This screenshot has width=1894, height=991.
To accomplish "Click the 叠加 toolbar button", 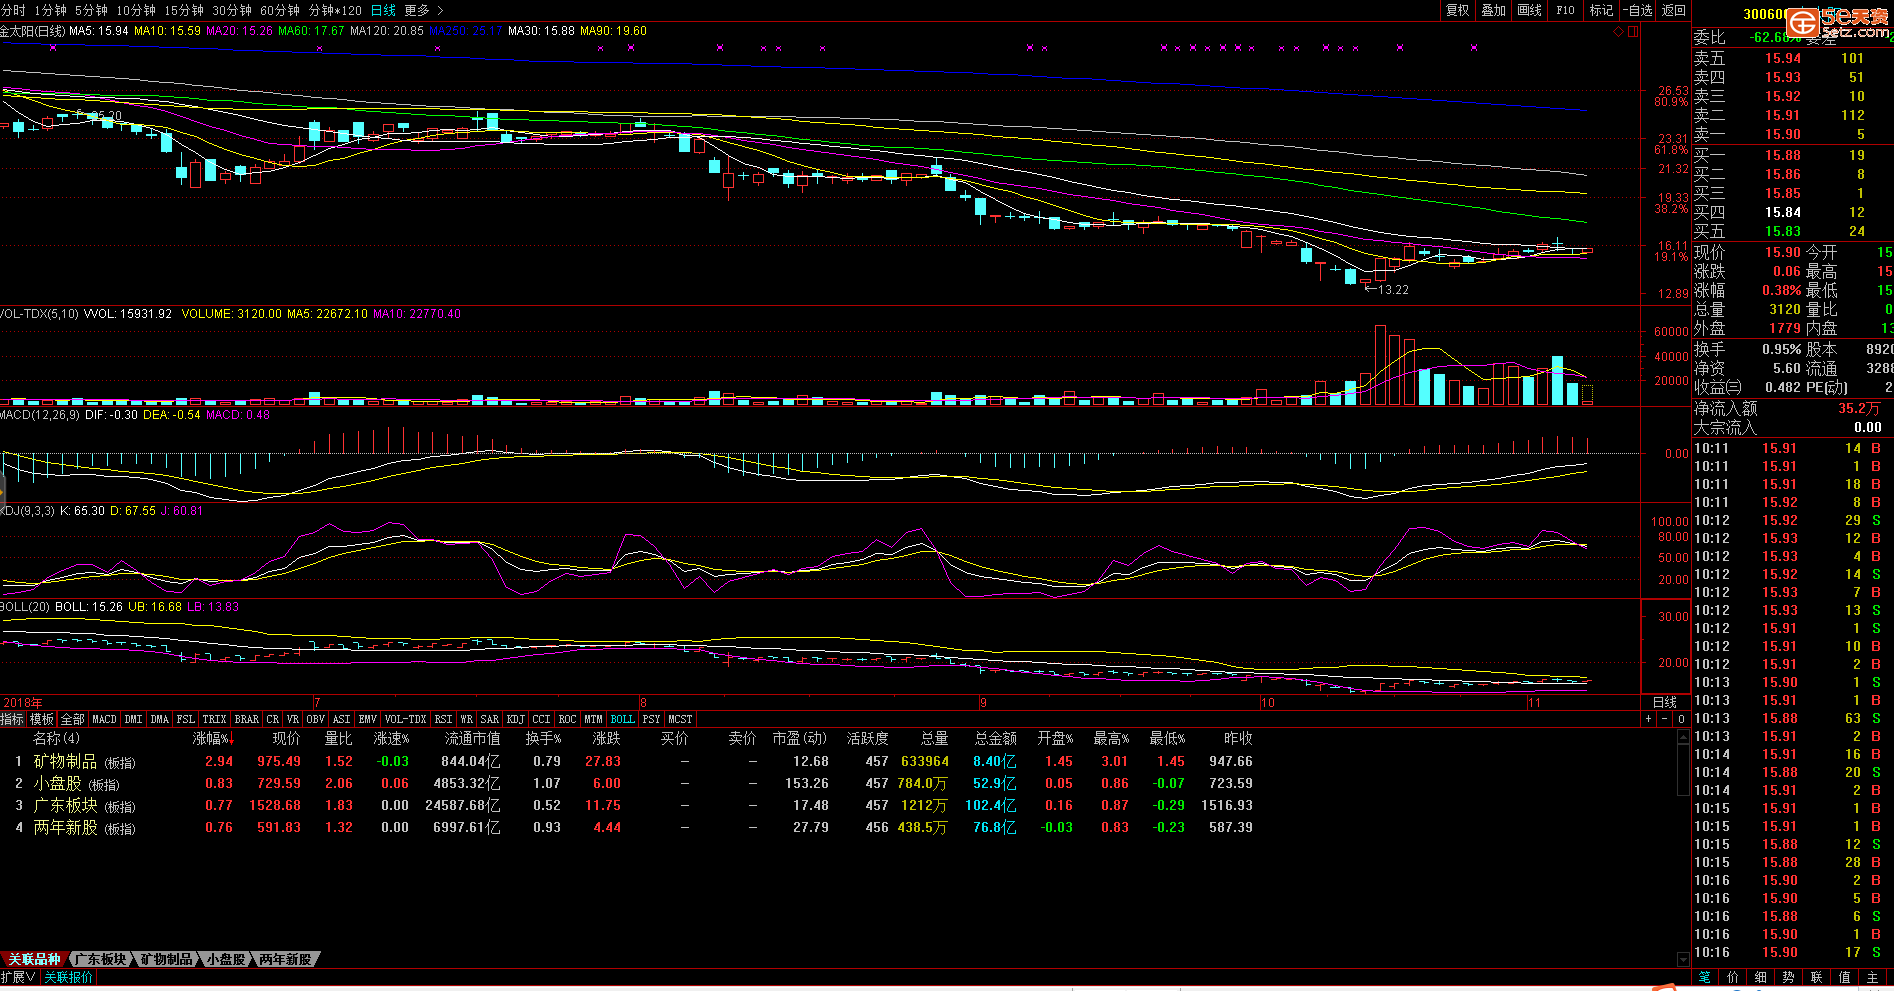I will (1494, 10).
